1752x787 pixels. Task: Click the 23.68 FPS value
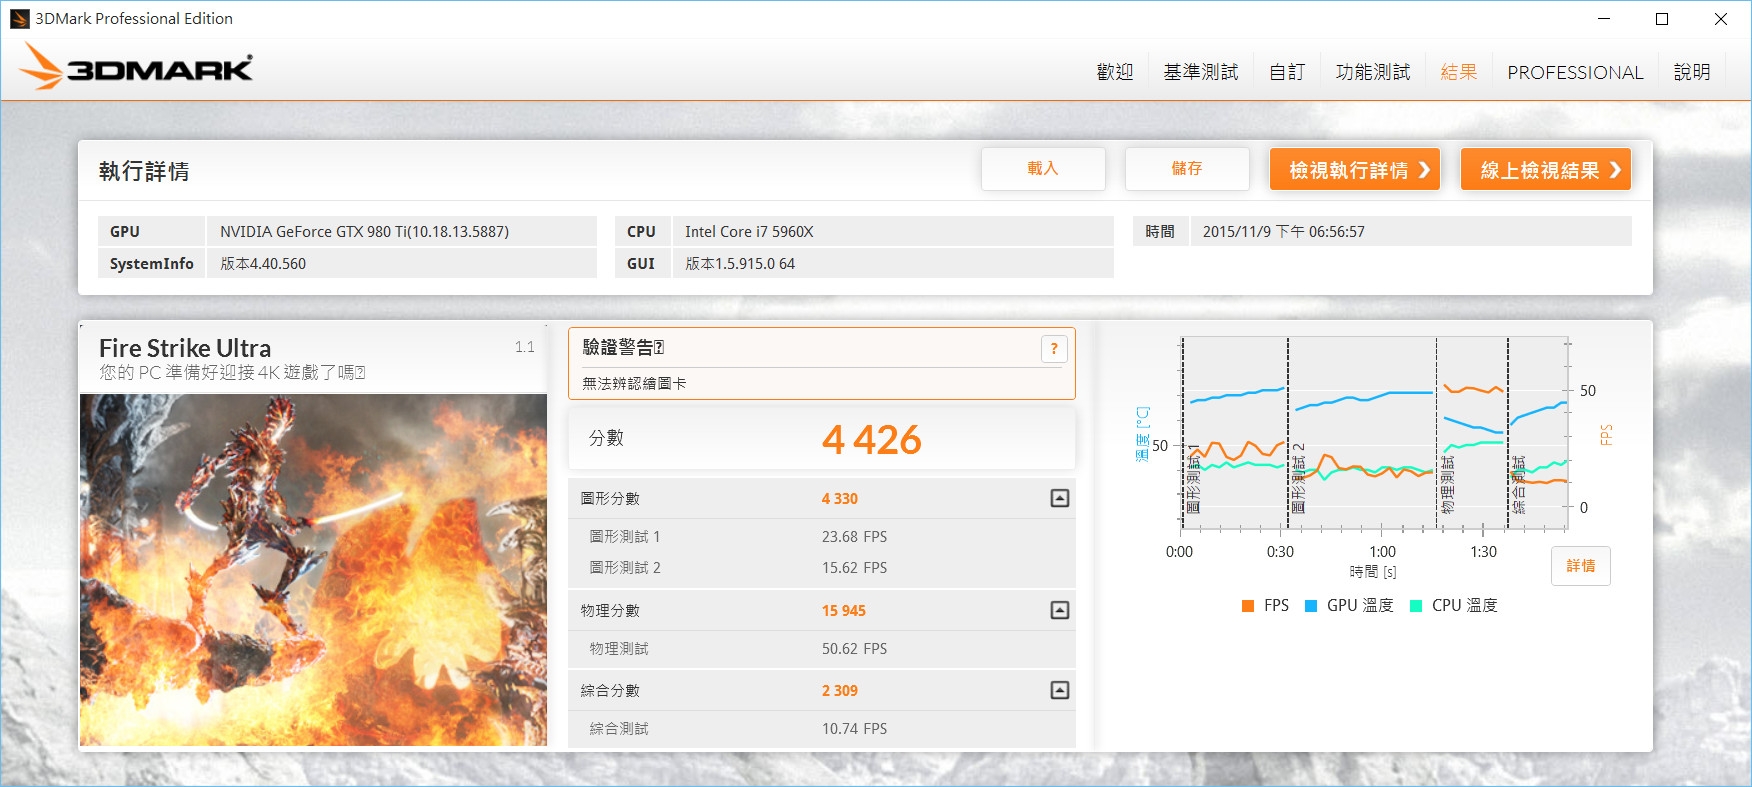pos(855,537)
